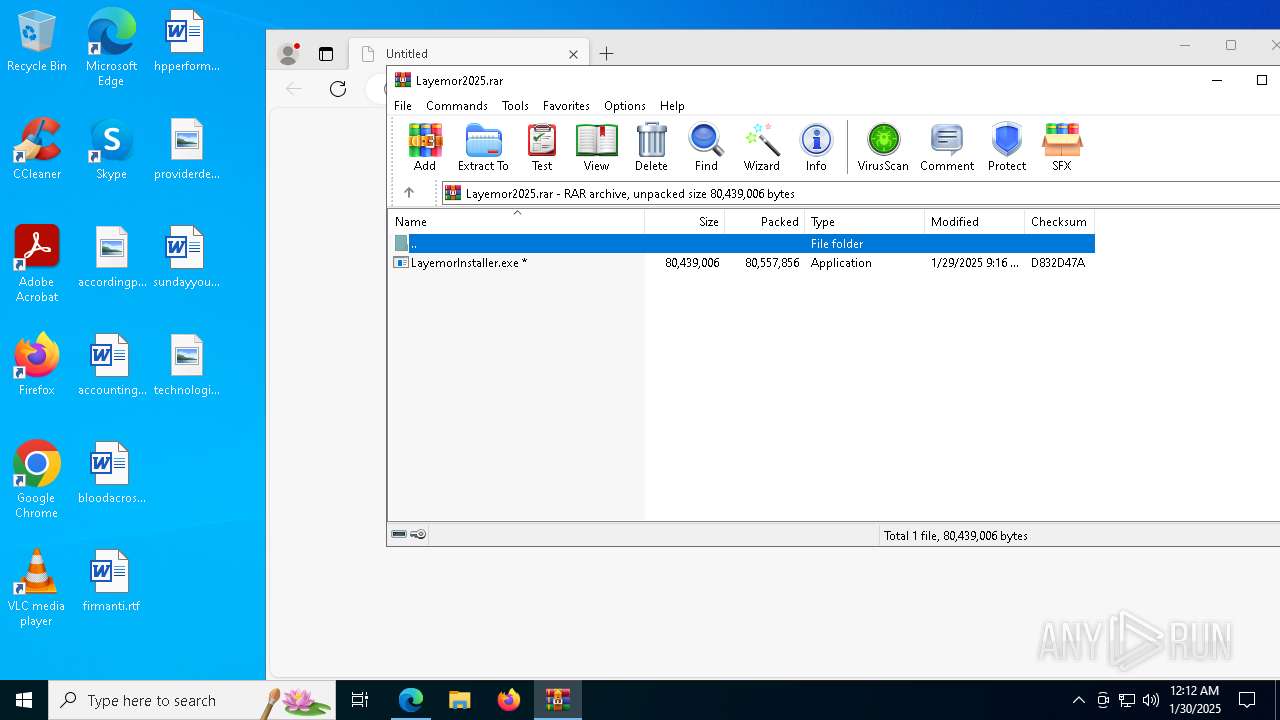The width and height of the screenshot is (1280, 720).
Task: Launch the Wizard tool
Action: click(761, 147)
